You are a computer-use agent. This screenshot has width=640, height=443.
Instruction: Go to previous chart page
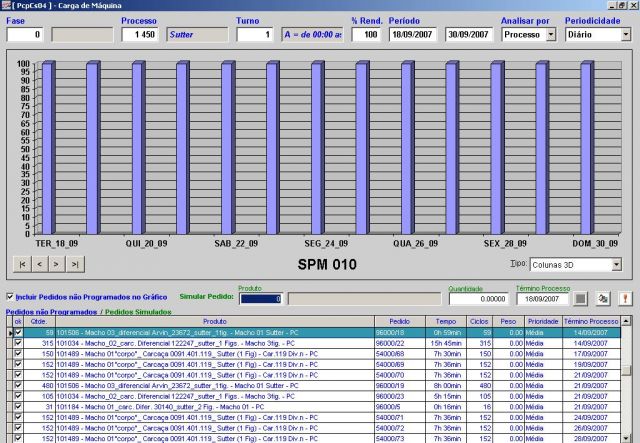pos(40,264)
